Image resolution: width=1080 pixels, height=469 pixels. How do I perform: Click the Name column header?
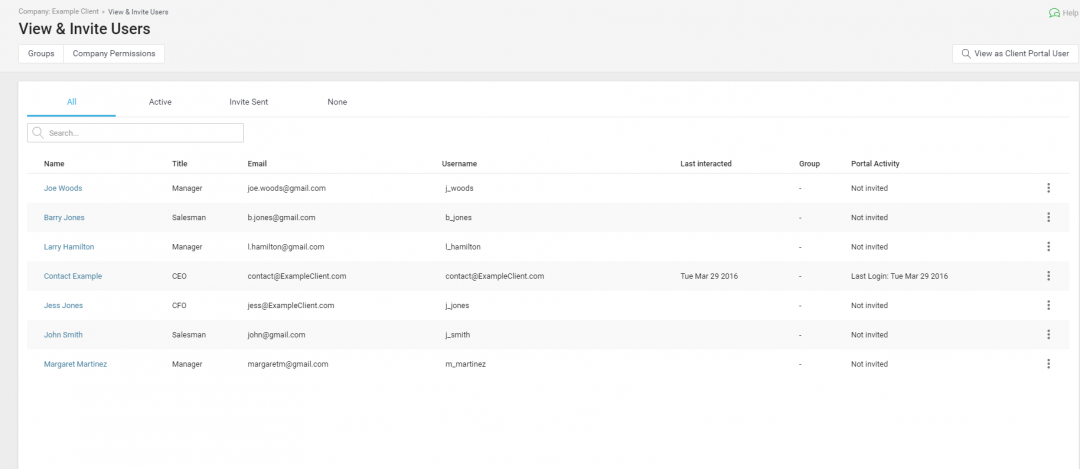(x=54, y=164)
